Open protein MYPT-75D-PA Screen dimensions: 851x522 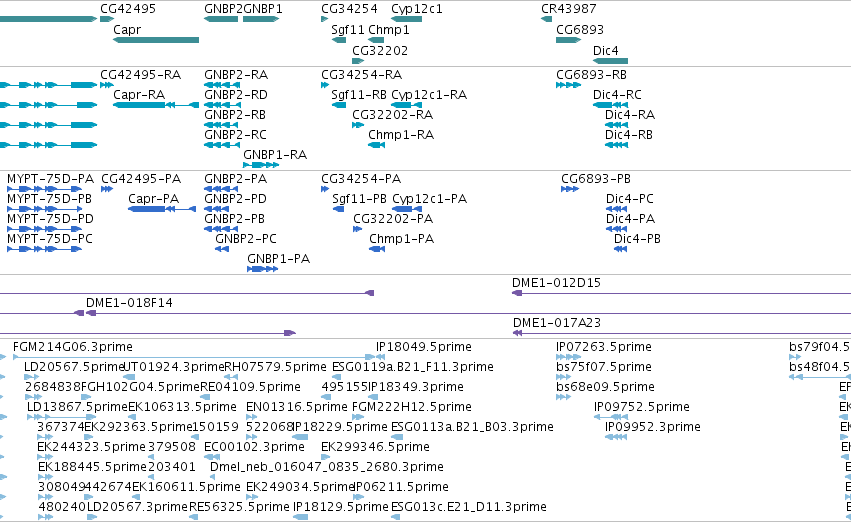click(50, 179)
